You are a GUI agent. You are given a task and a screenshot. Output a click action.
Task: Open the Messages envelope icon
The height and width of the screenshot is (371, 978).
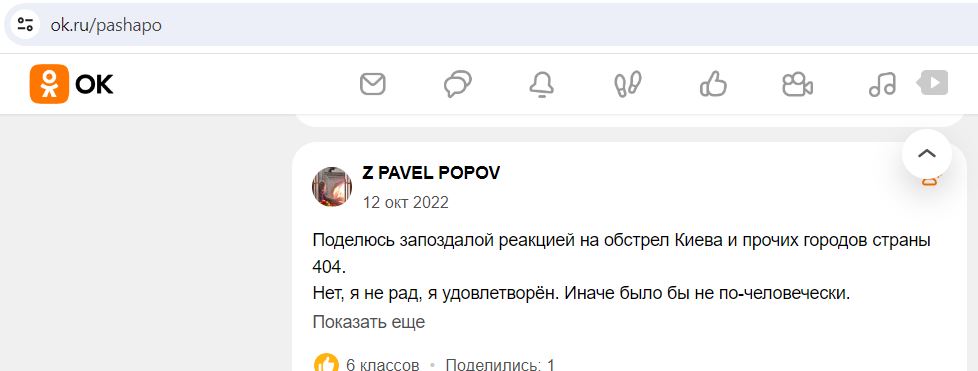[x=372, y=84]
